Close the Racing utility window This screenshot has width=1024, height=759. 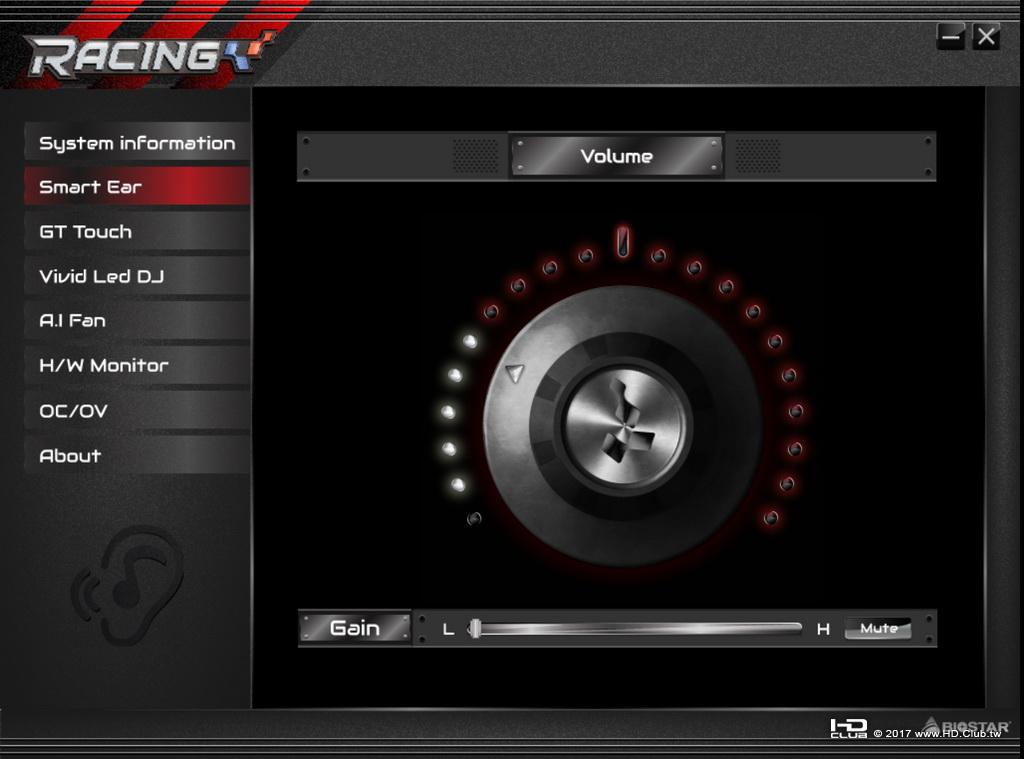click(x=986, y=37)
